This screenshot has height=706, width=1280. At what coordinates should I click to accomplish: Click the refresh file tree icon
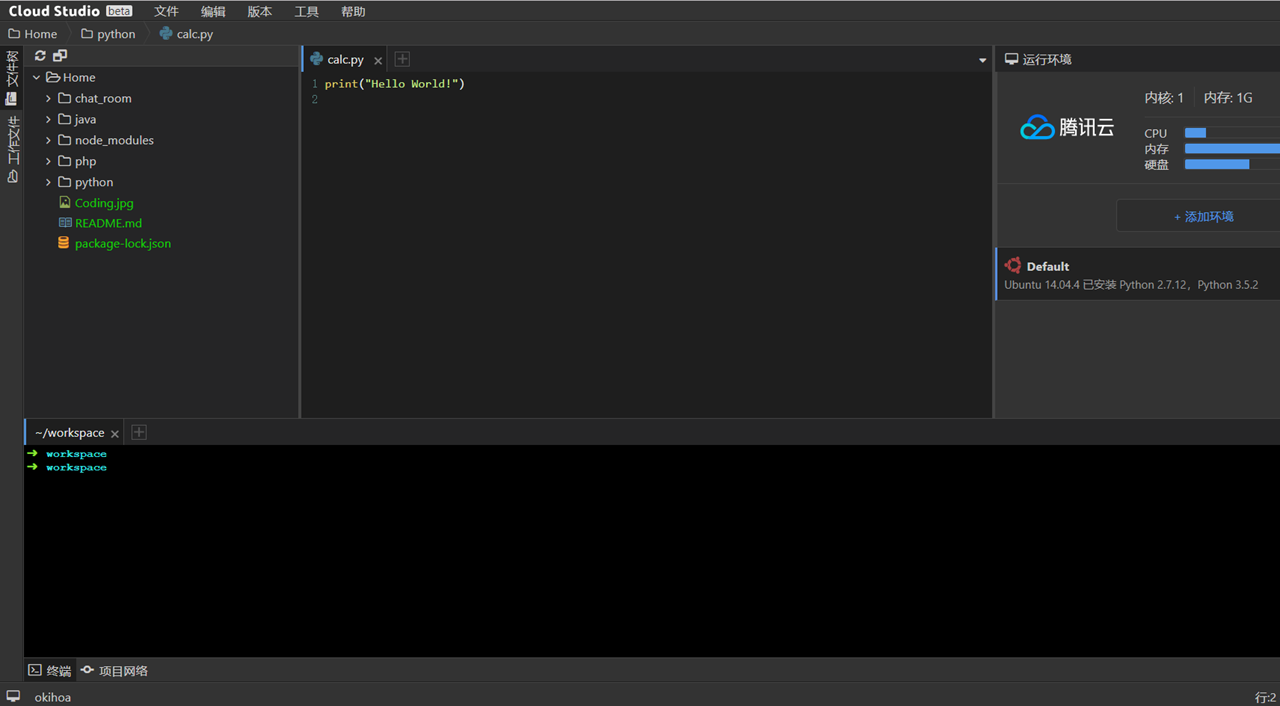[40, 56]
